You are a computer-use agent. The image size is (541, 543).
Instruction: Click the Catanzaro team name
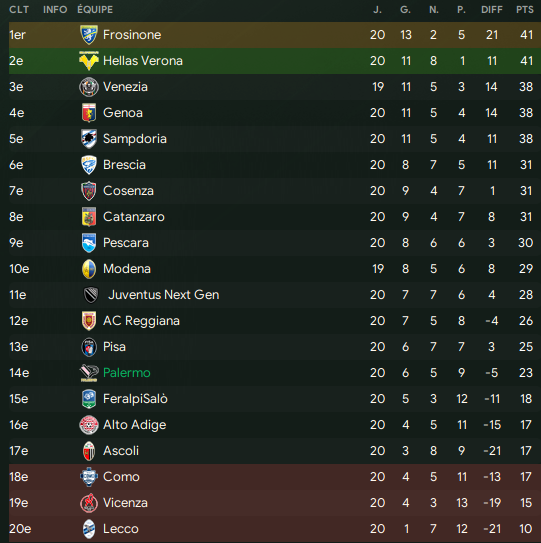tap(134, 217)
